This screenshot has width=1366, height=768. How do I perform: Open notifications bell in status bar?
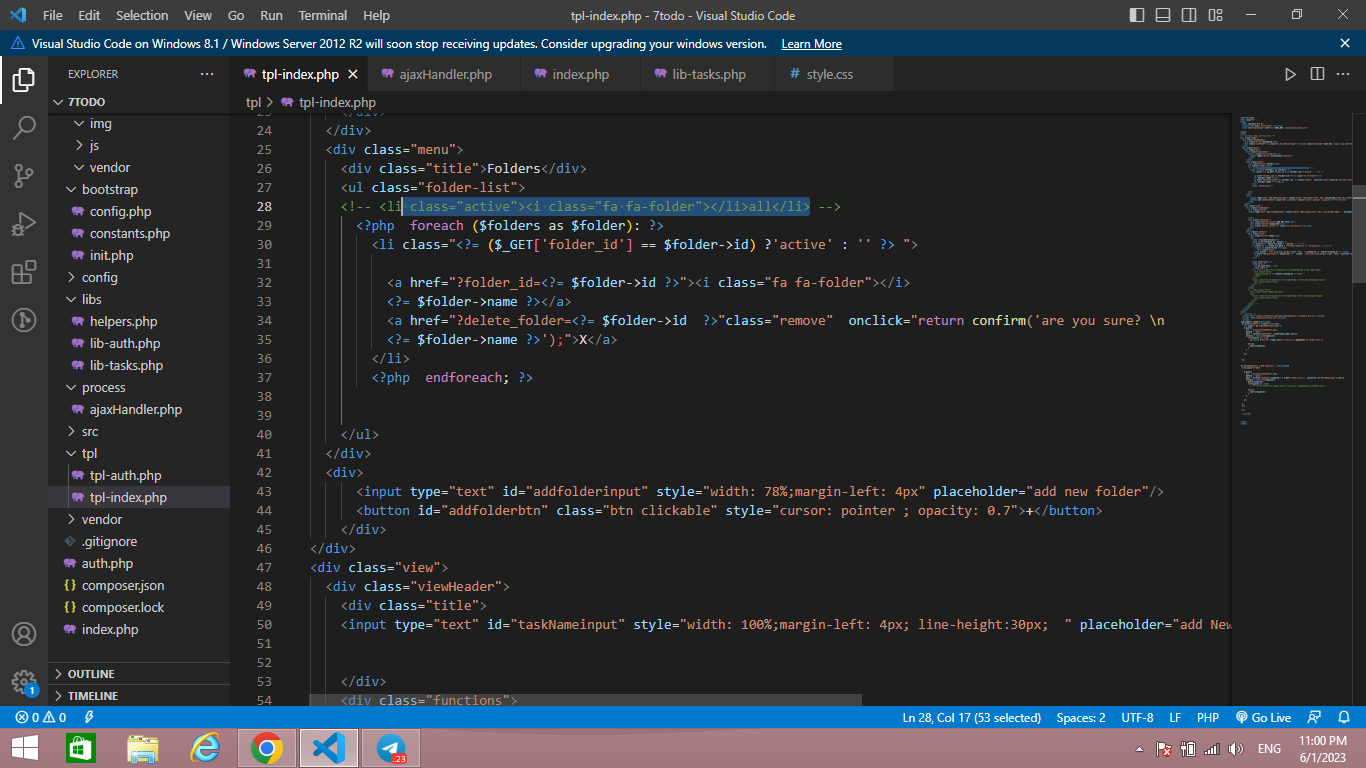pyautogui.click(x=1346, y=717)
